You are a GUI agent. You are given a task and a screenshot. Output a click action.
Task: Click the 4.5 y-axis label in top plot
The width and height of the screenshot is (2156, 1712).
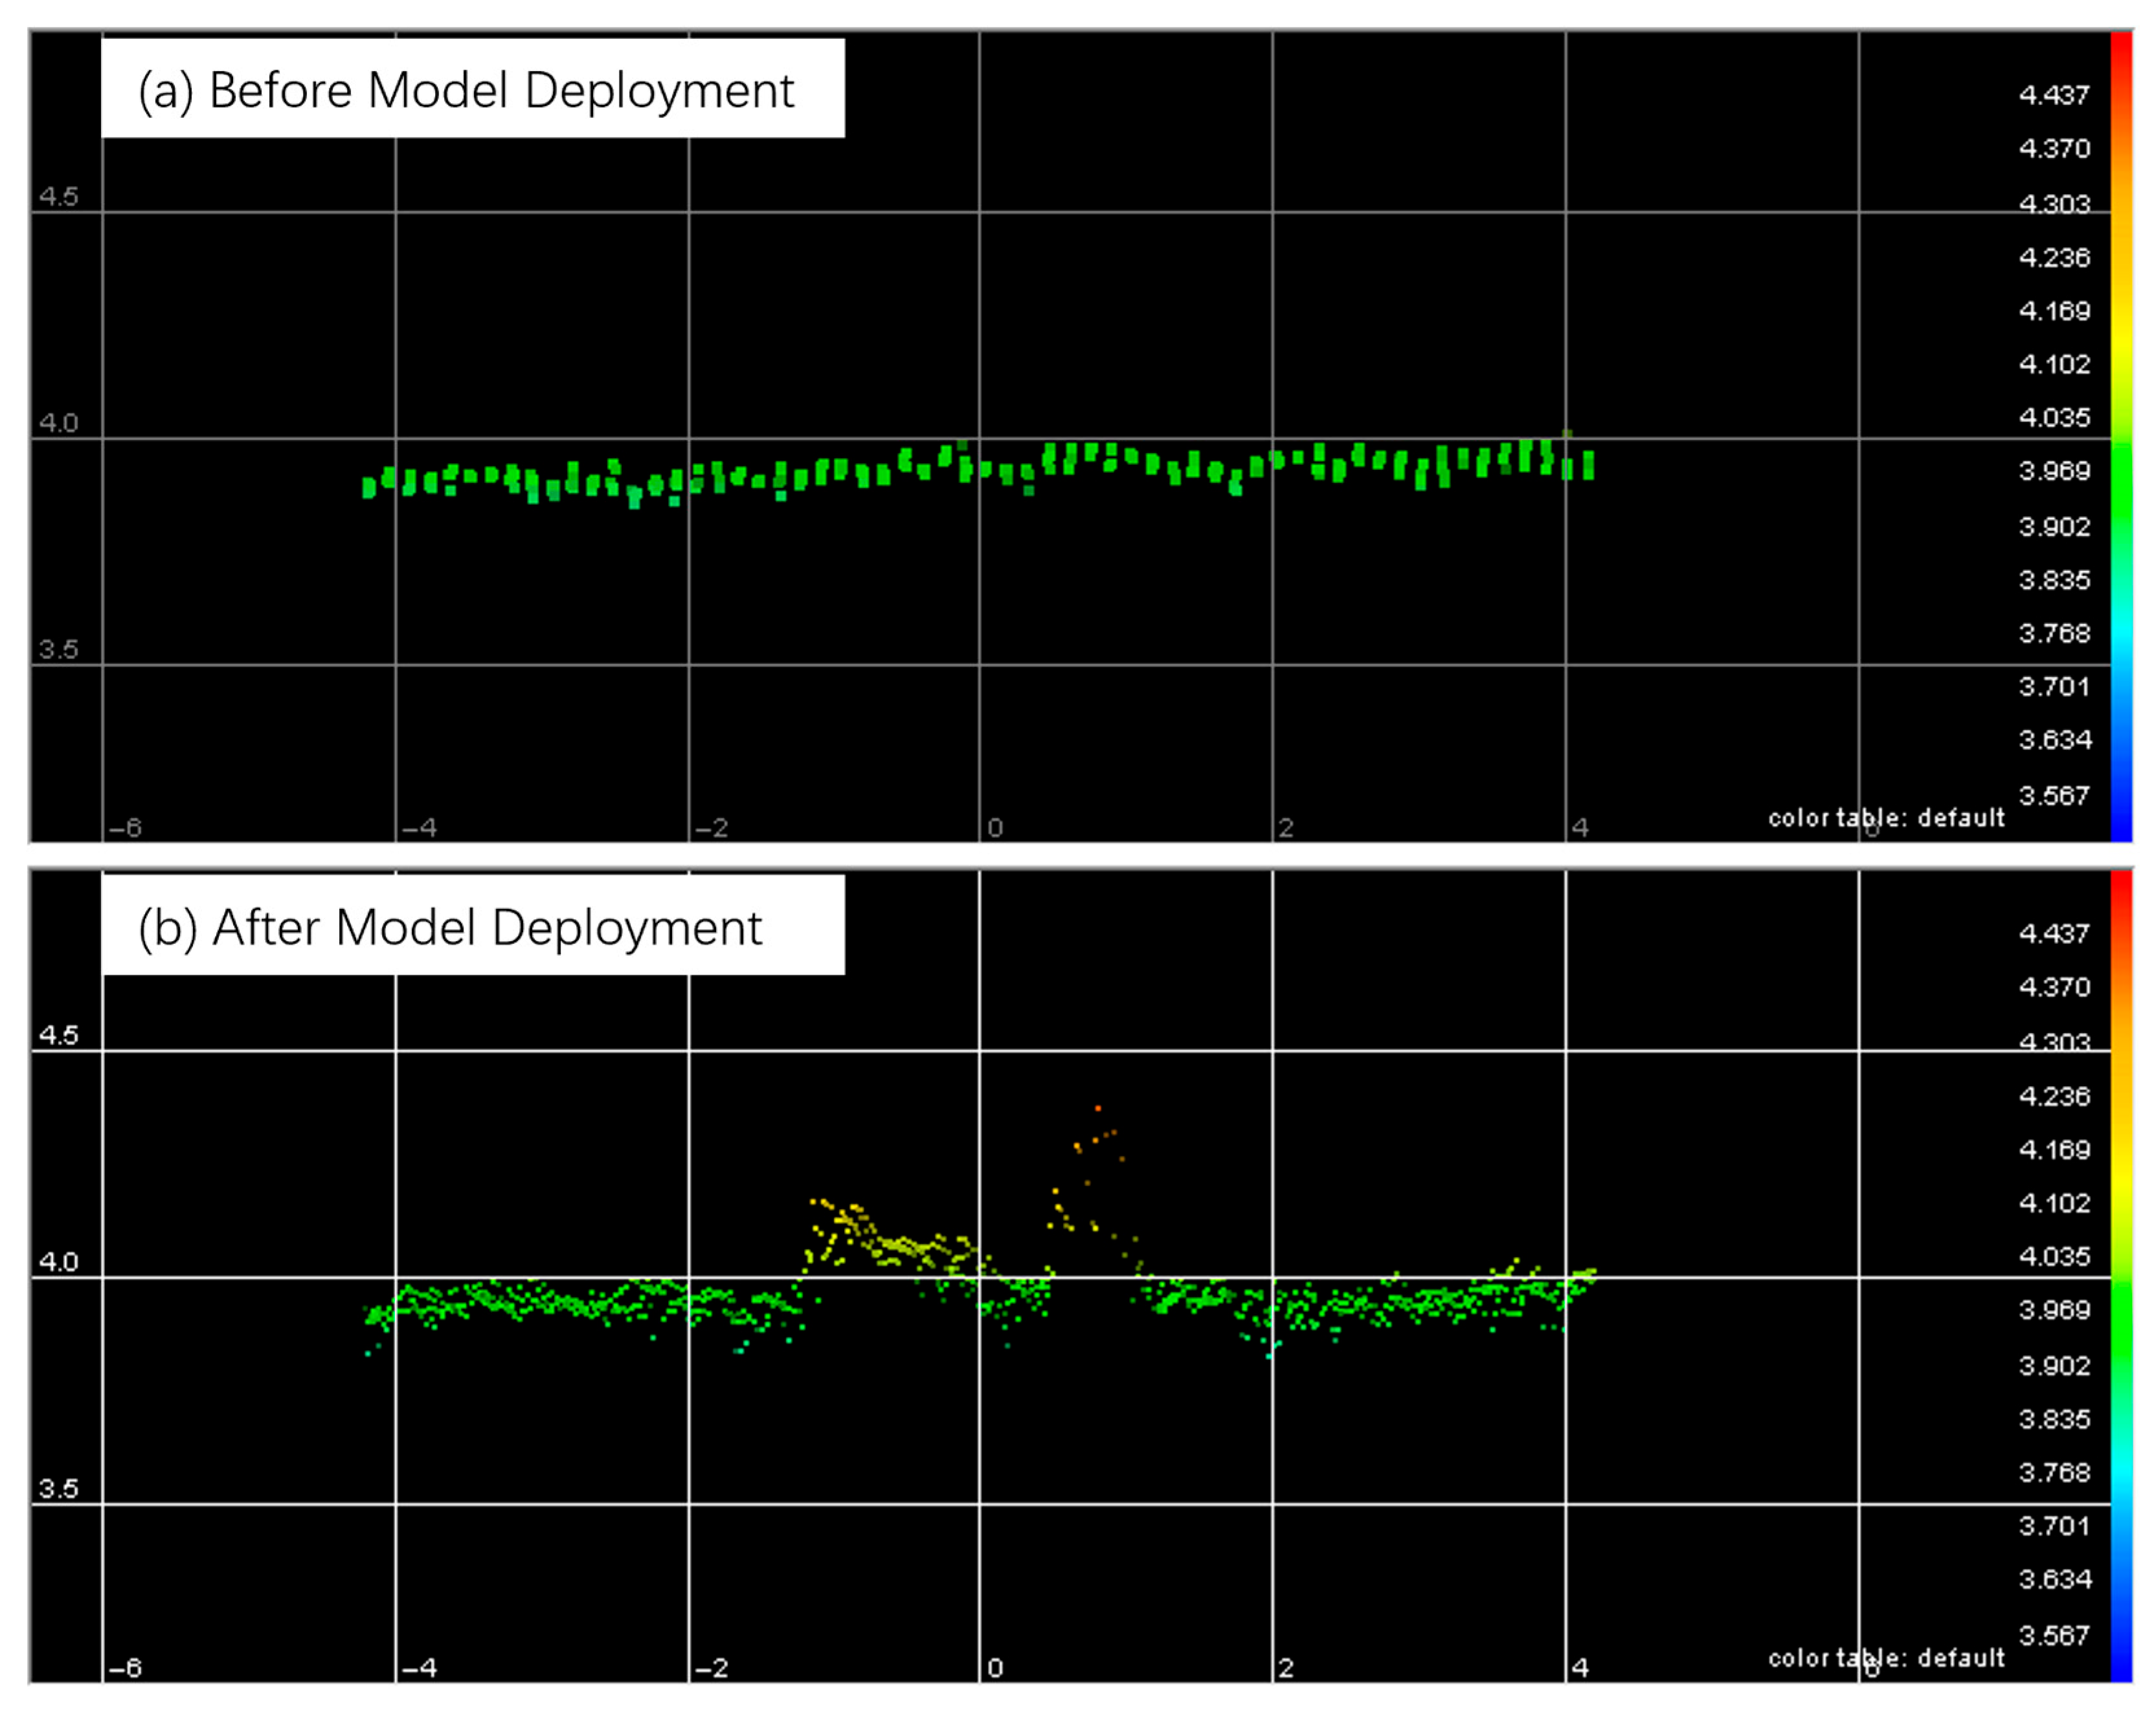pyautogui.click(x=58, y=196)
